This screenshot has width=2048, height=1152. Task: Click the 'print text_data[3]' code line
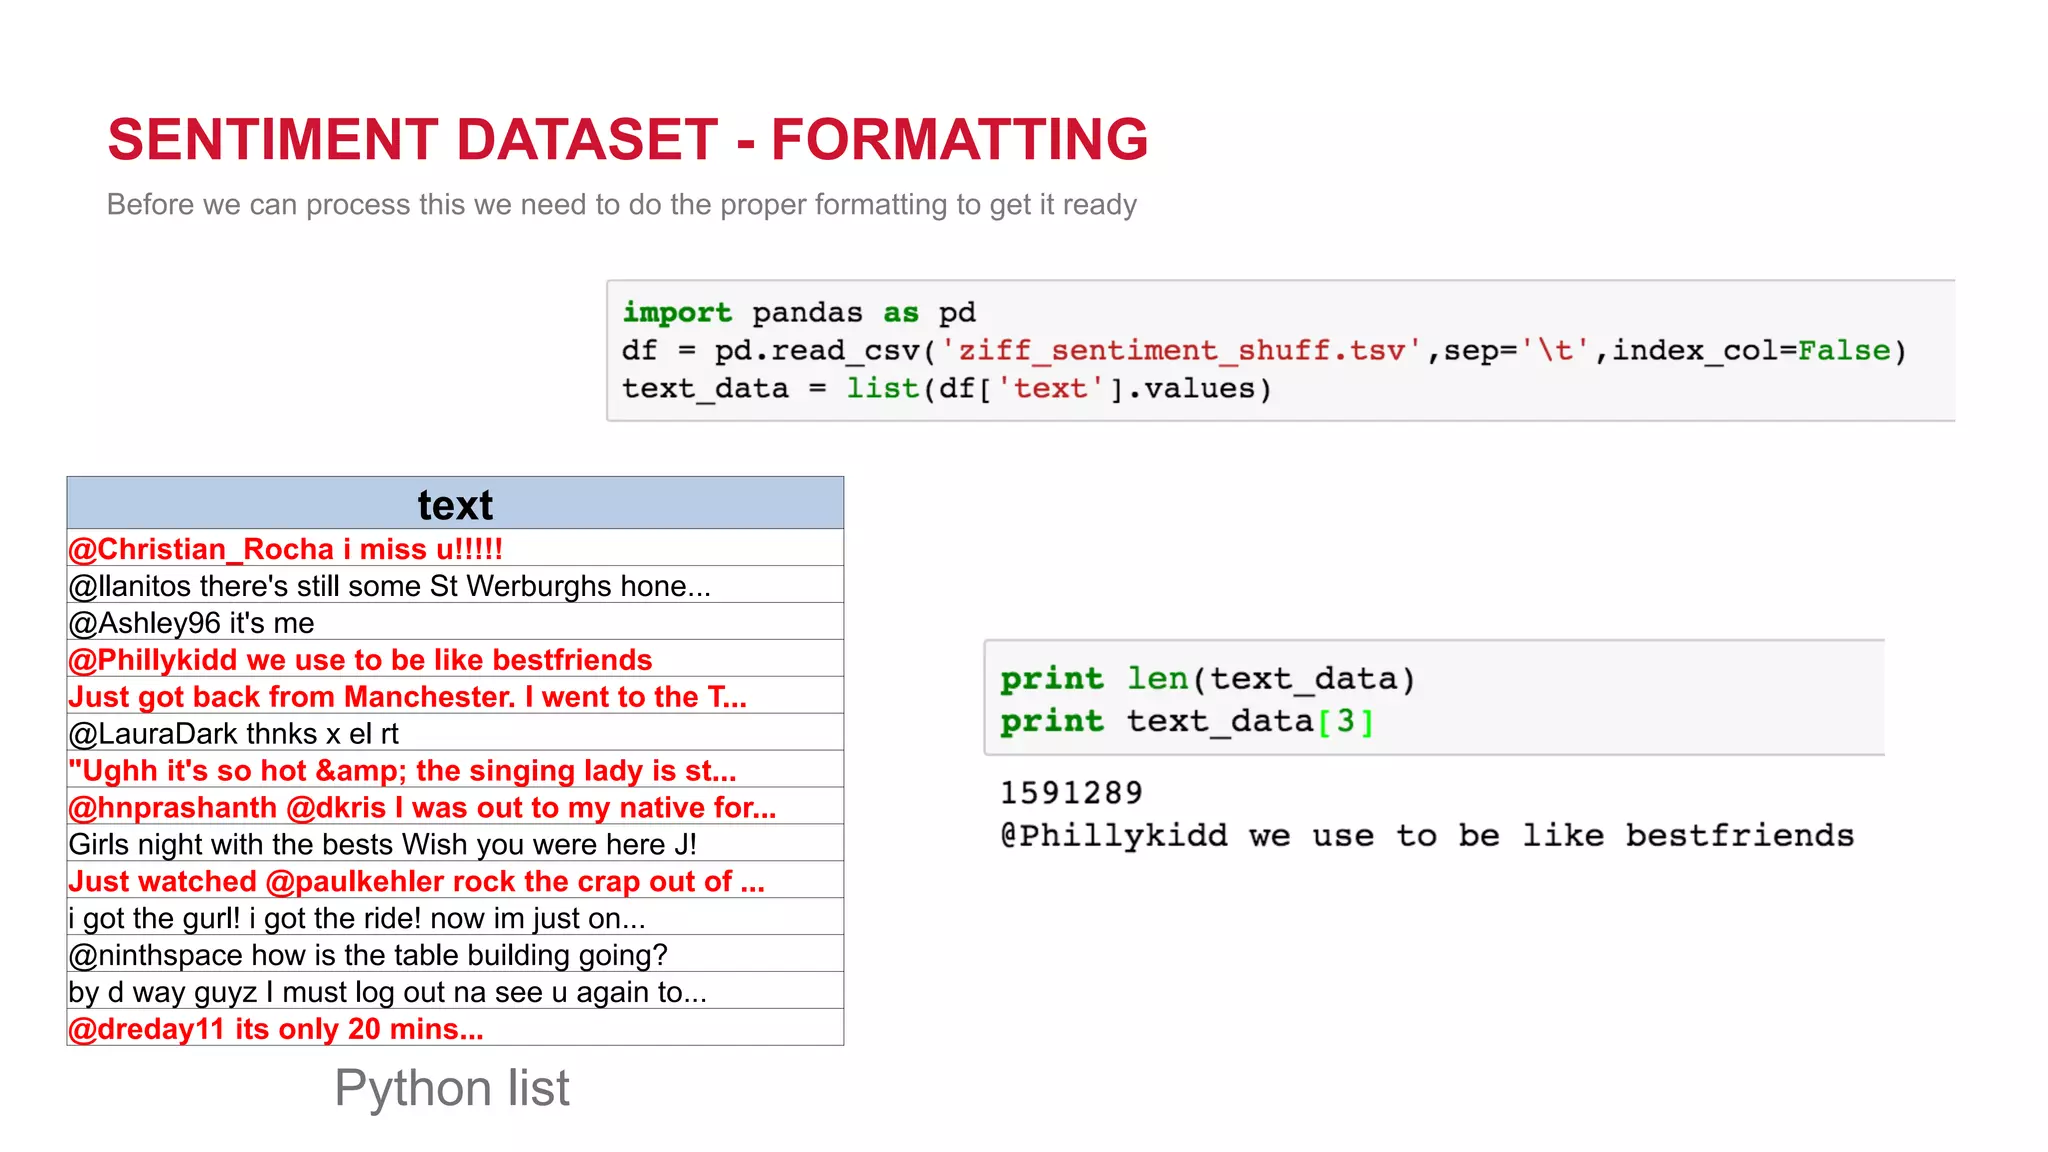(1188, 721)
